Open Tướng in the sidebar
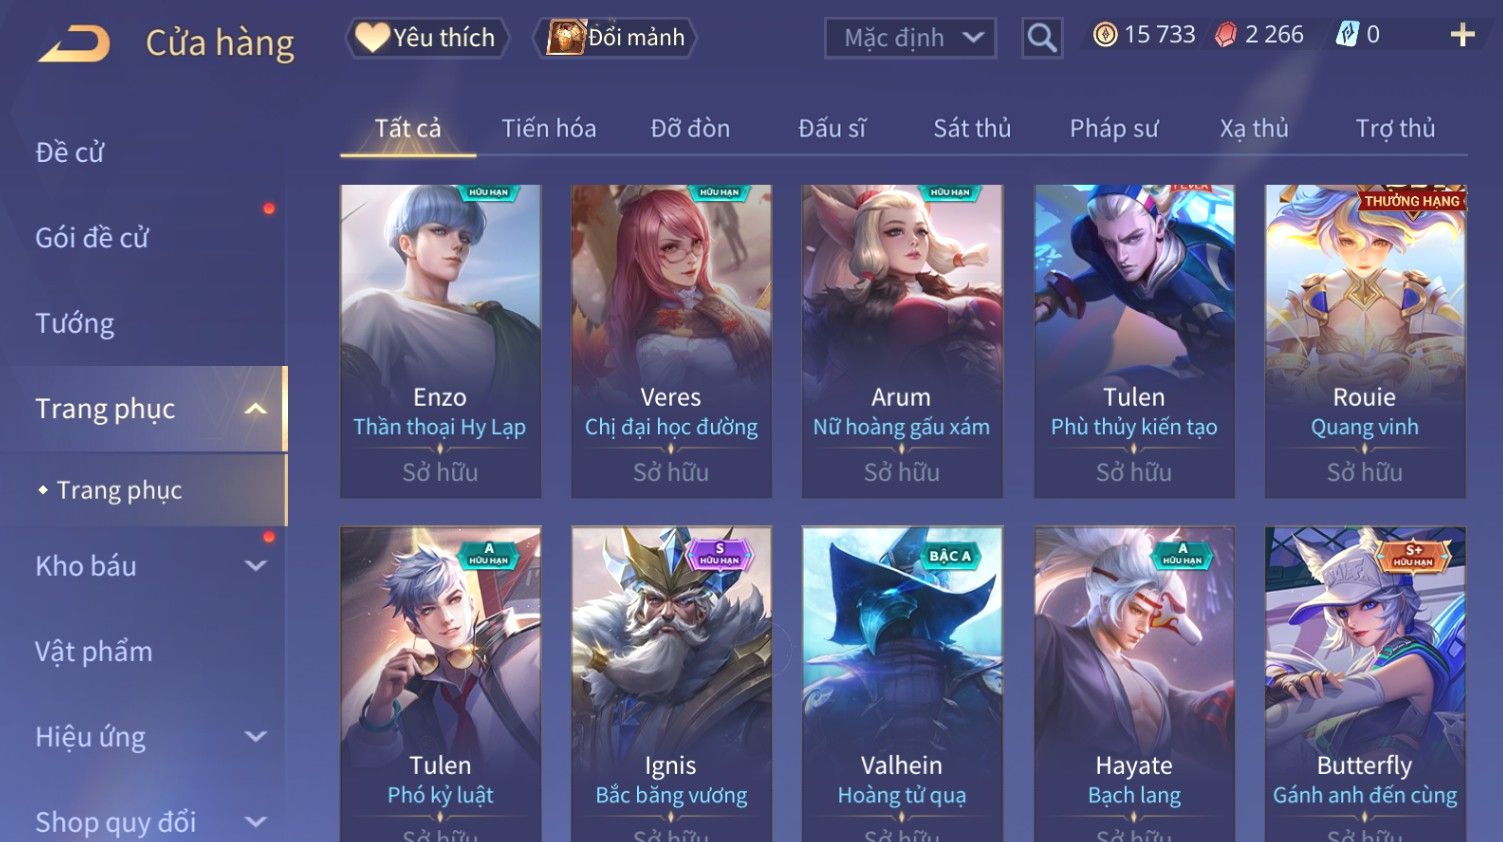Screen dimensions: 1503x842 click(x=75, y=324)
